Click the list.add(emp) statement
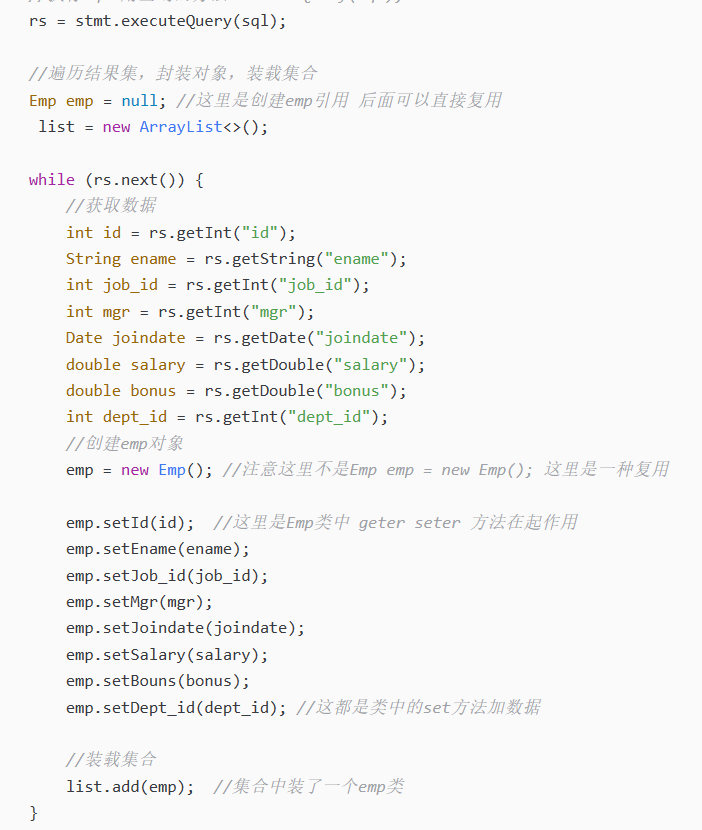This screenshot has height=830, width=702. 130,787
